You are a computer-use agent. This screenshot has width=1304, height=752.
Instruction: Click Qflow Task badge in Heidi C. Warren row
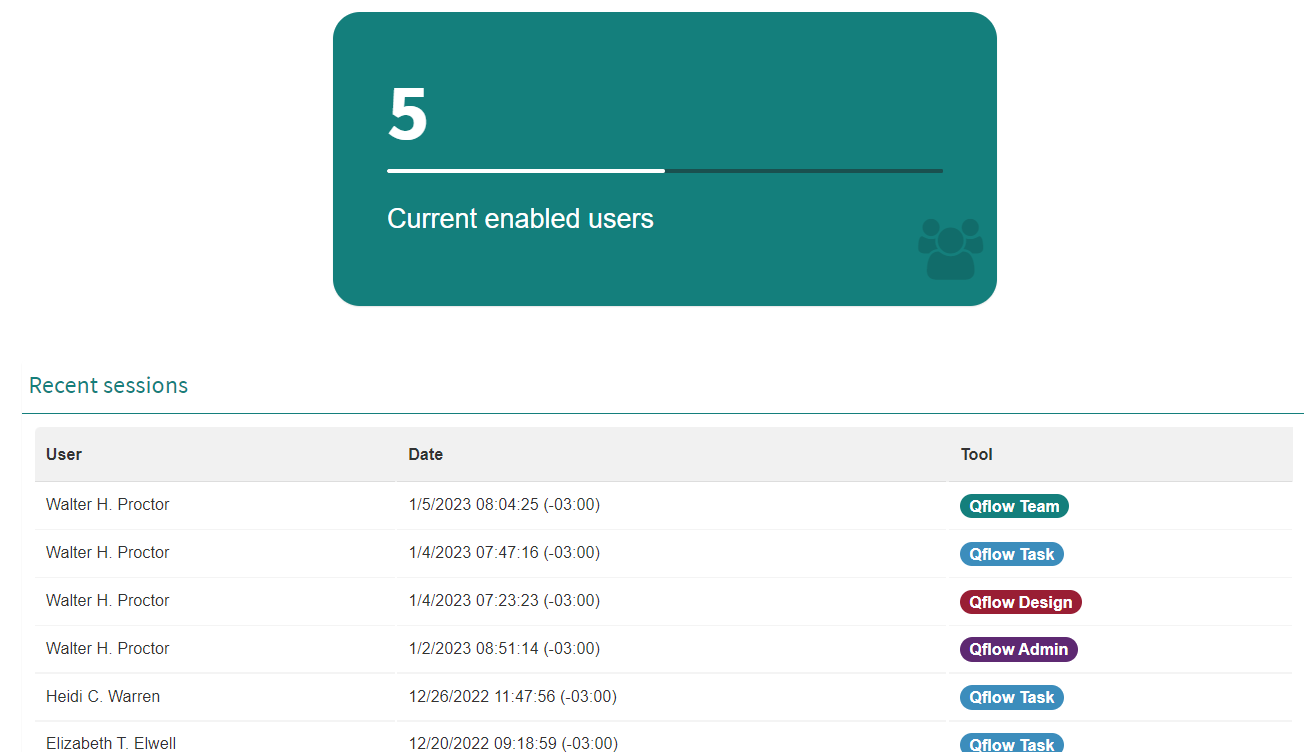click(x=1012, y=697)
